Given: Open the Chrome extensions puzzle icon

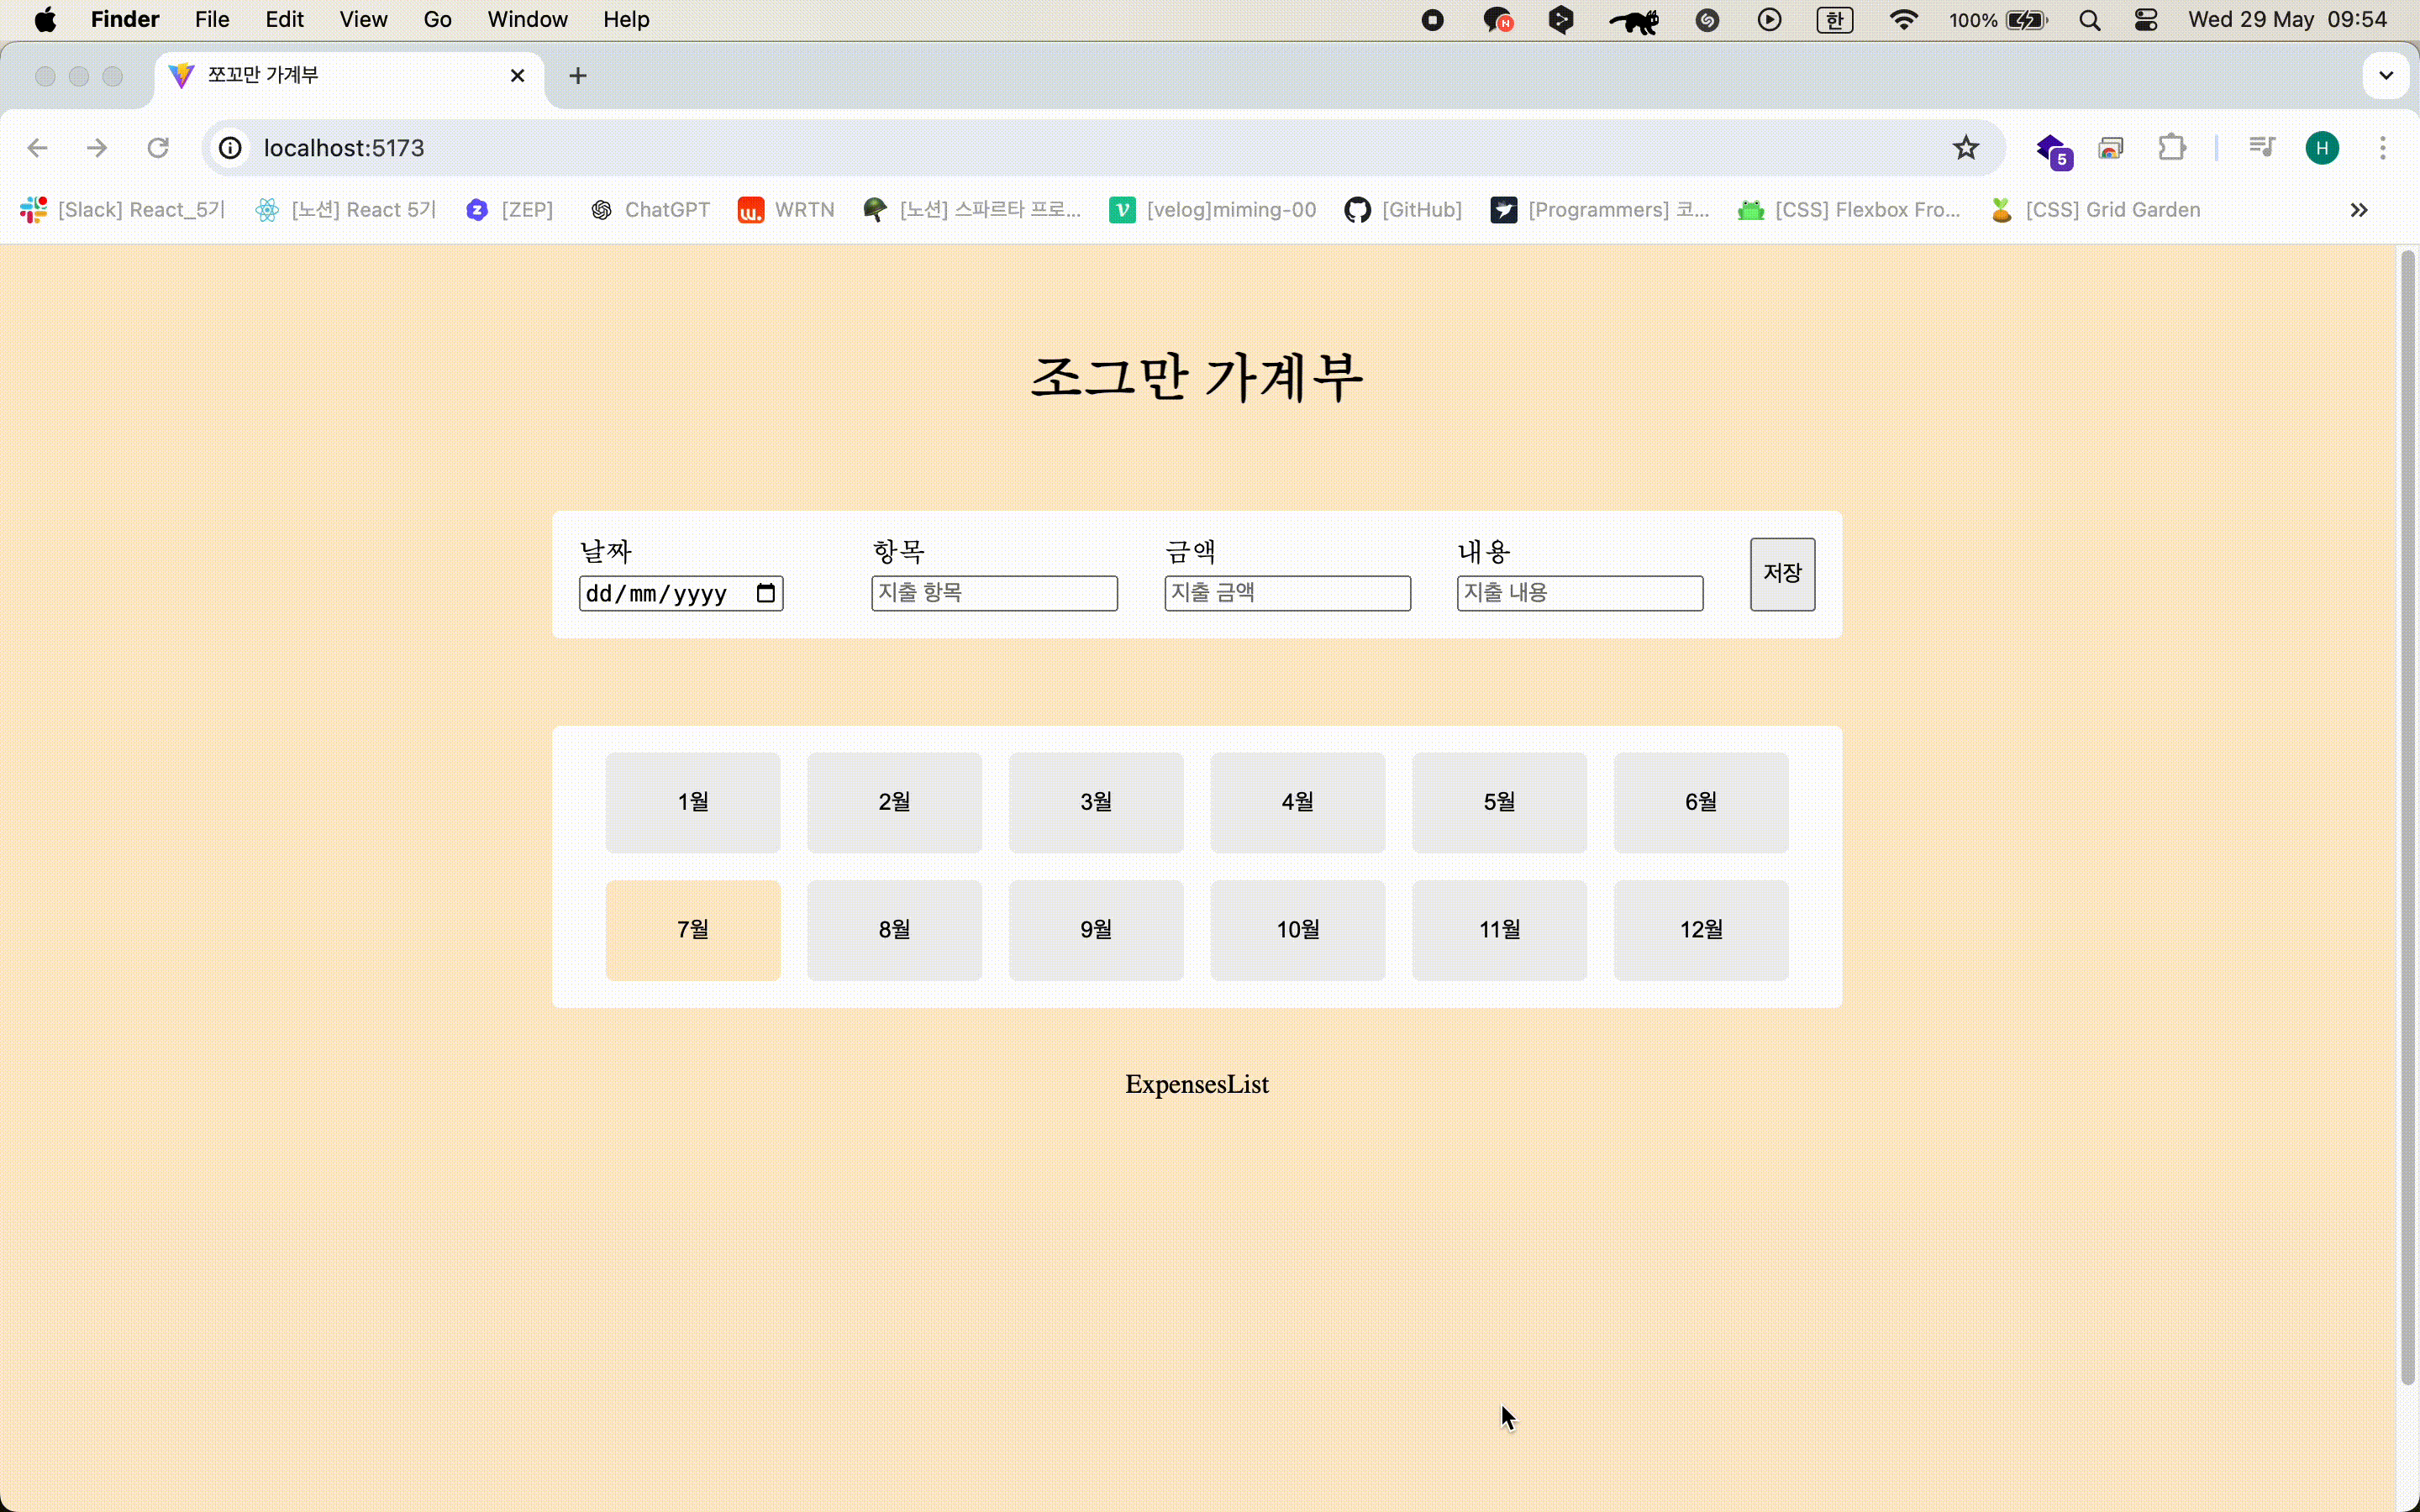Looking at the screenshot, I should [2173, 147].
